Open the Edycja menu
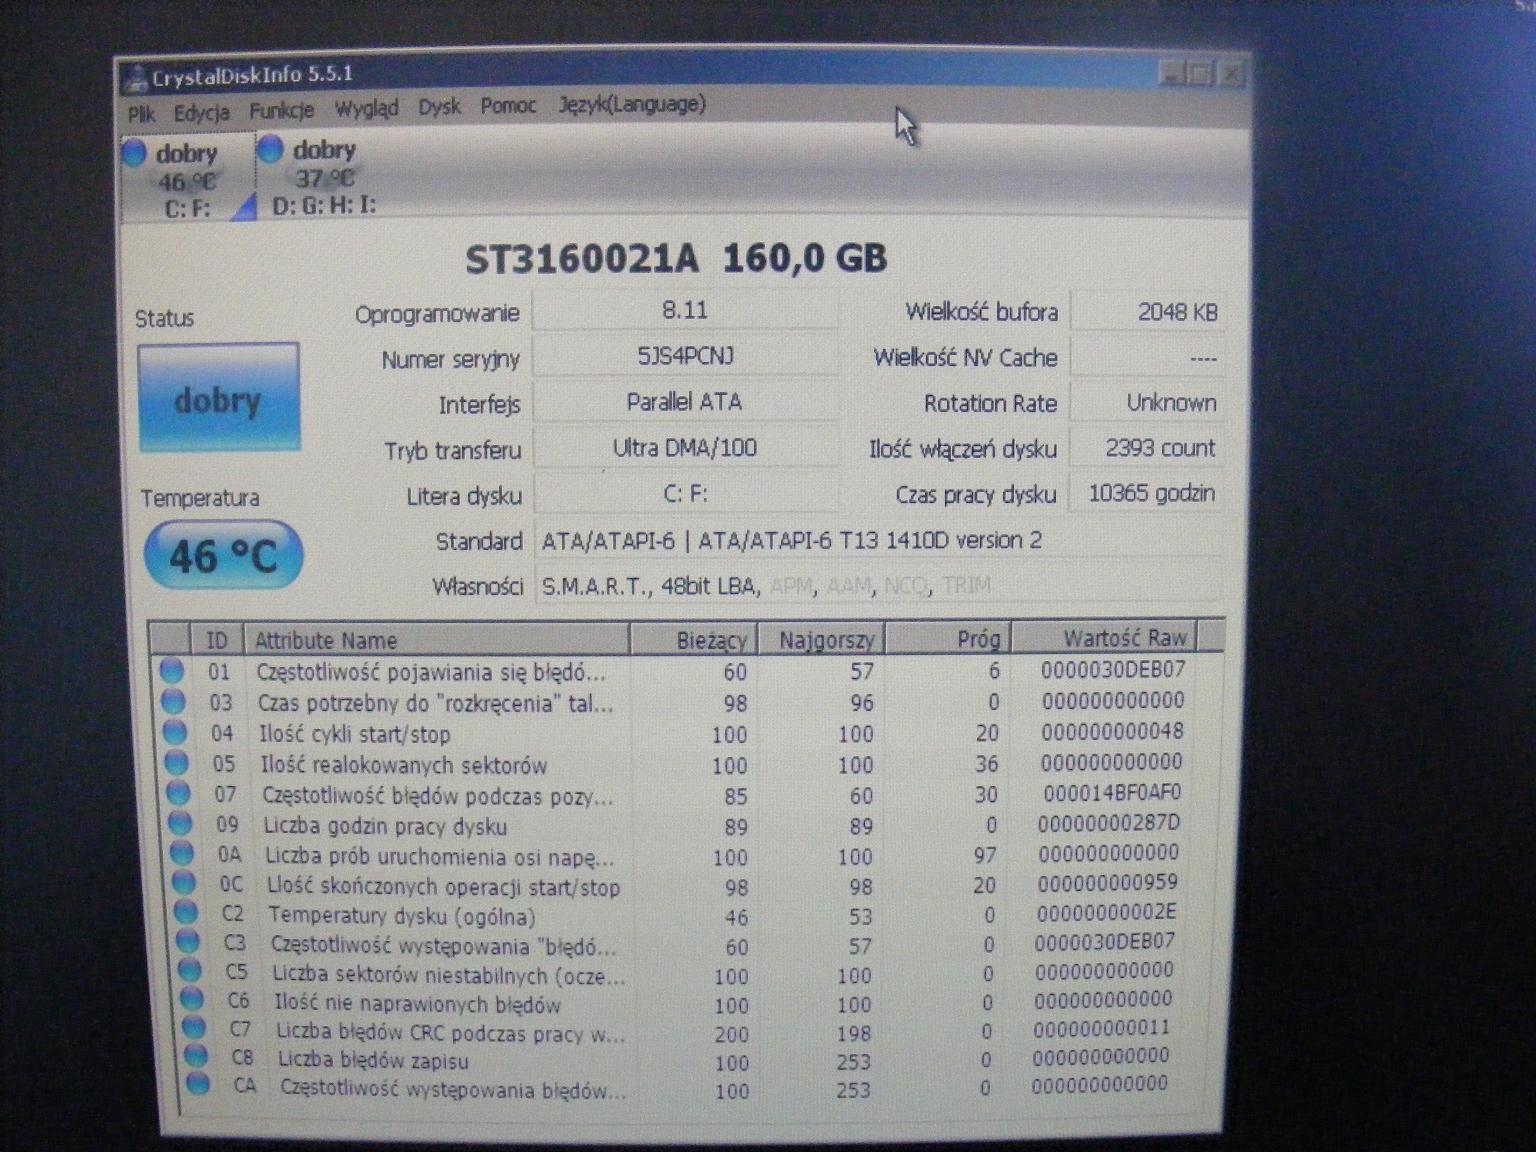The image size is (1536, 1152). coord(201,112)
